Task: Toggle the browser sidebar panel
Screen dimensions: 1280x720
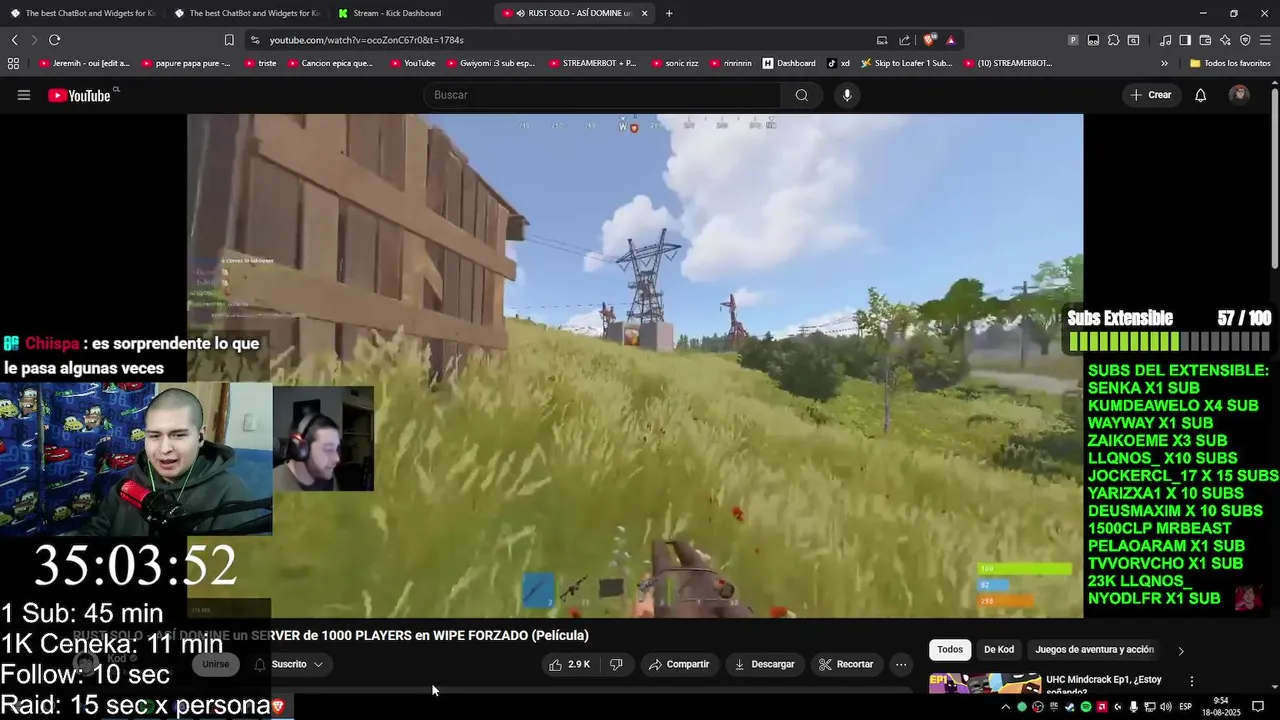Action: (x=1185, y=40)
